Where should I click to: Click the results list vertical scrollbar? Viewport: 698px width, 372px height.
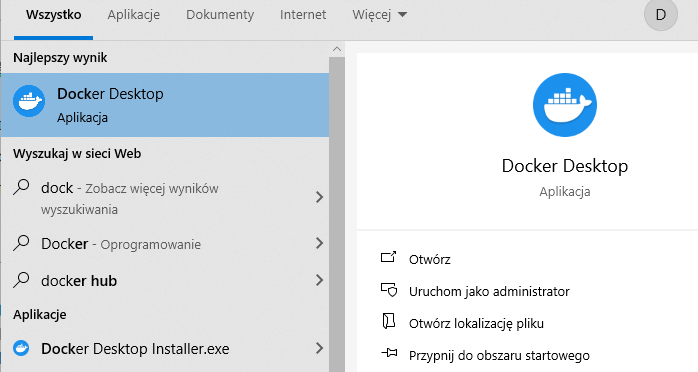click(337, 214)
